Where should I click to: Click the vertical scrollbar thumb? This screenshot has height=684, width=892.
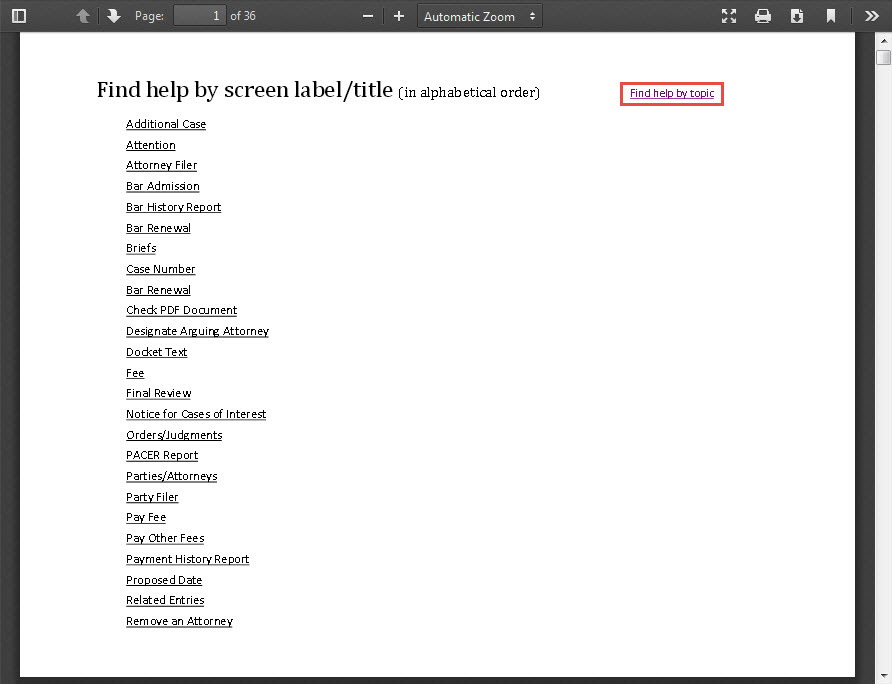(883, 57)
